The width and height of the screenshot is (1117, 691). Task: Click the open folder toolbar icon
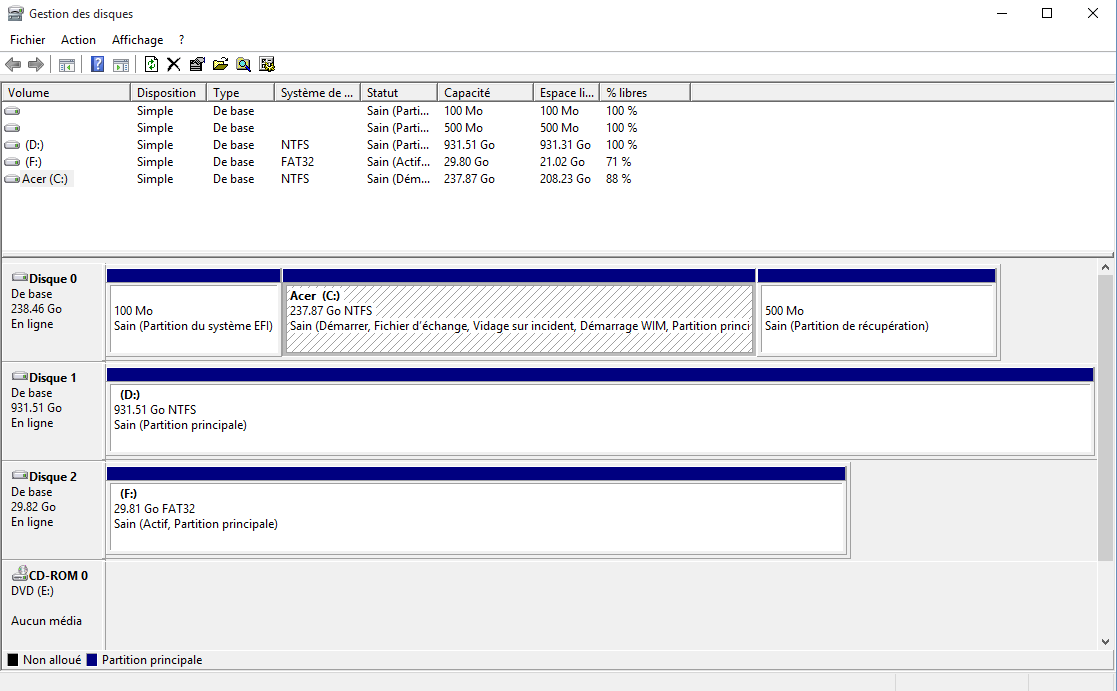[220, 65]
